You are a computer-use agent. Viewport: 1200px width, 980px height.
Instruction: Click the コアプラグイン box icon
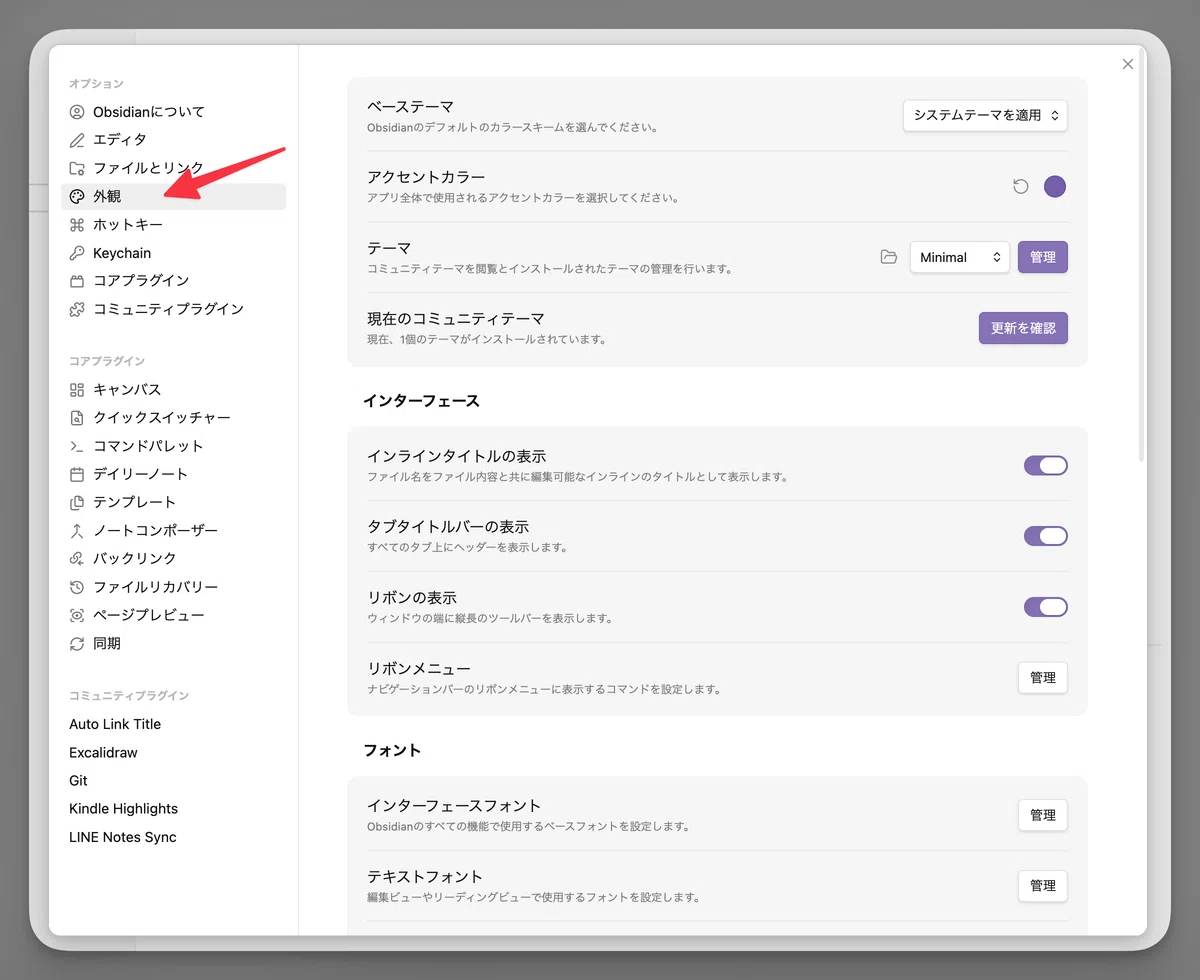coord(77,281)
